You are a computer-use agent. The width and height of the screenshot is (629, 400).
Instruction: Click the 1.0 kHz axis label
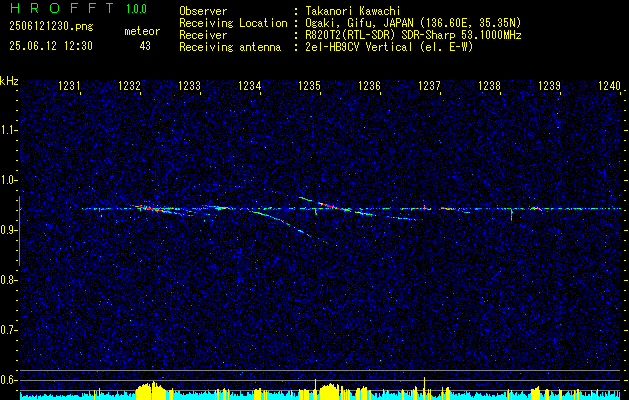coord(8,180)
